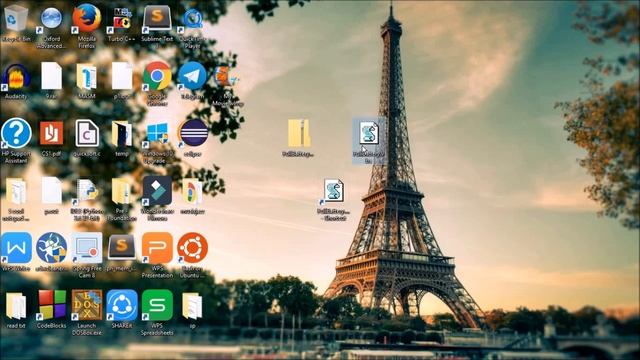Select the Google Chrome shortcut

tap(157, 76)
